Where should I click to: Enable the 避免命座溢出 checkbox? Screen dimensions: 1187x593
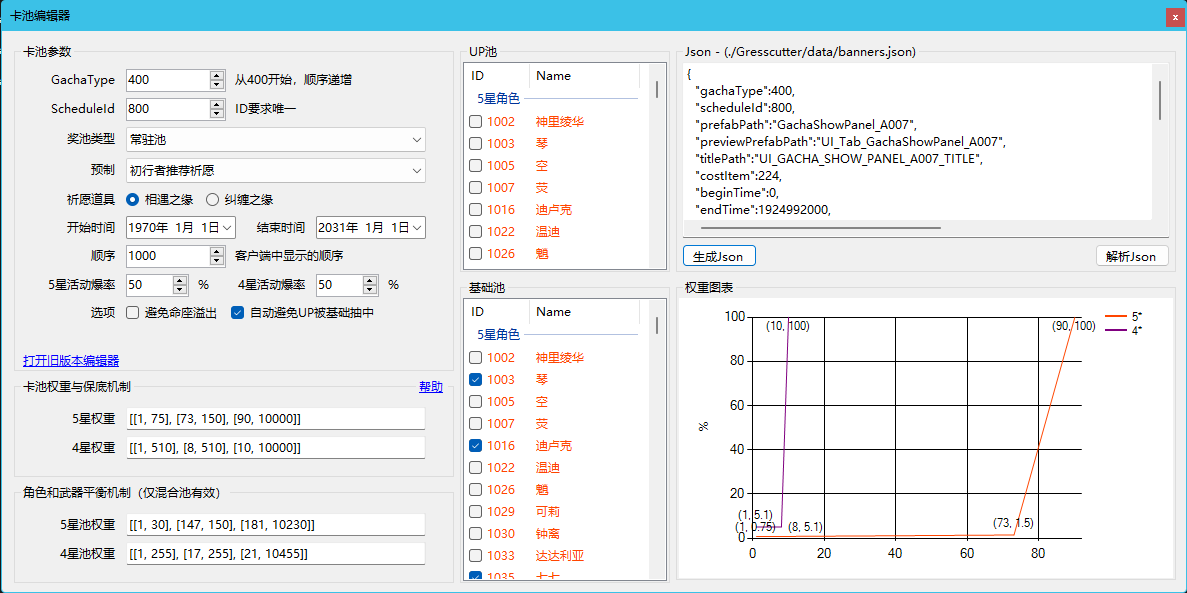click(x=132, y=313)
